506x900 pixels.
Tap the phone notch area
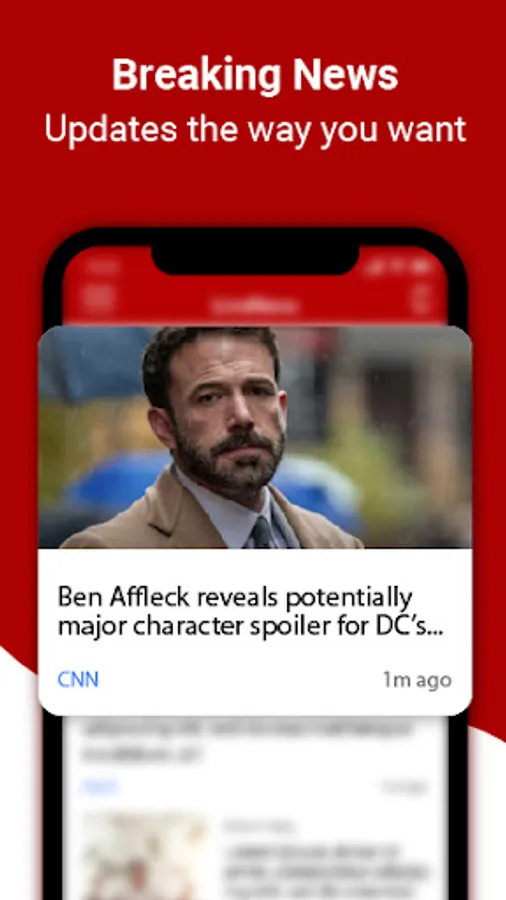tap(255, 259)
